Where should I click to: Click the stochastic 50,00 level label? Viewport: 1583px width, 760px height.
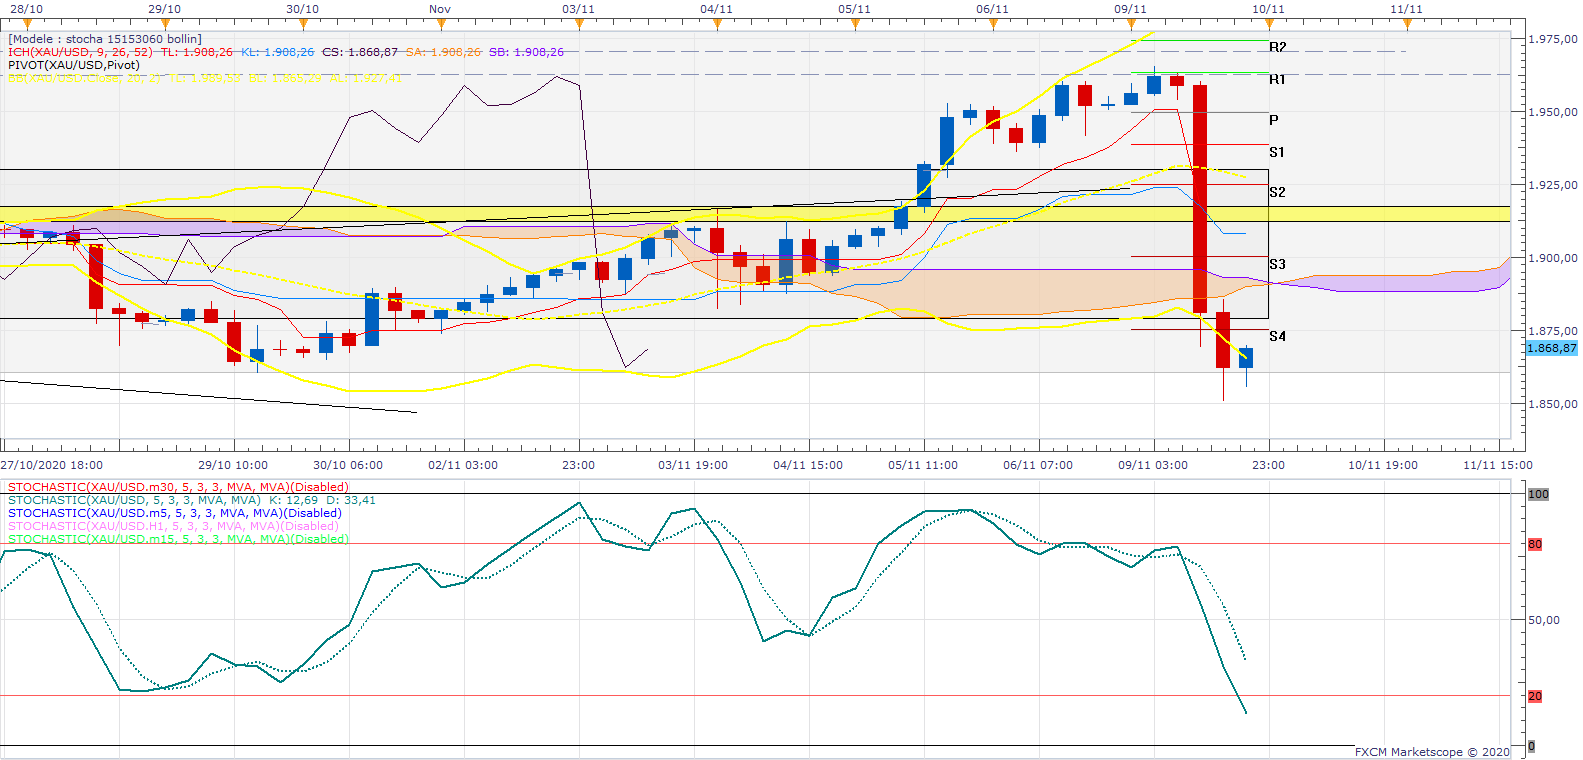coord(1544,620)
